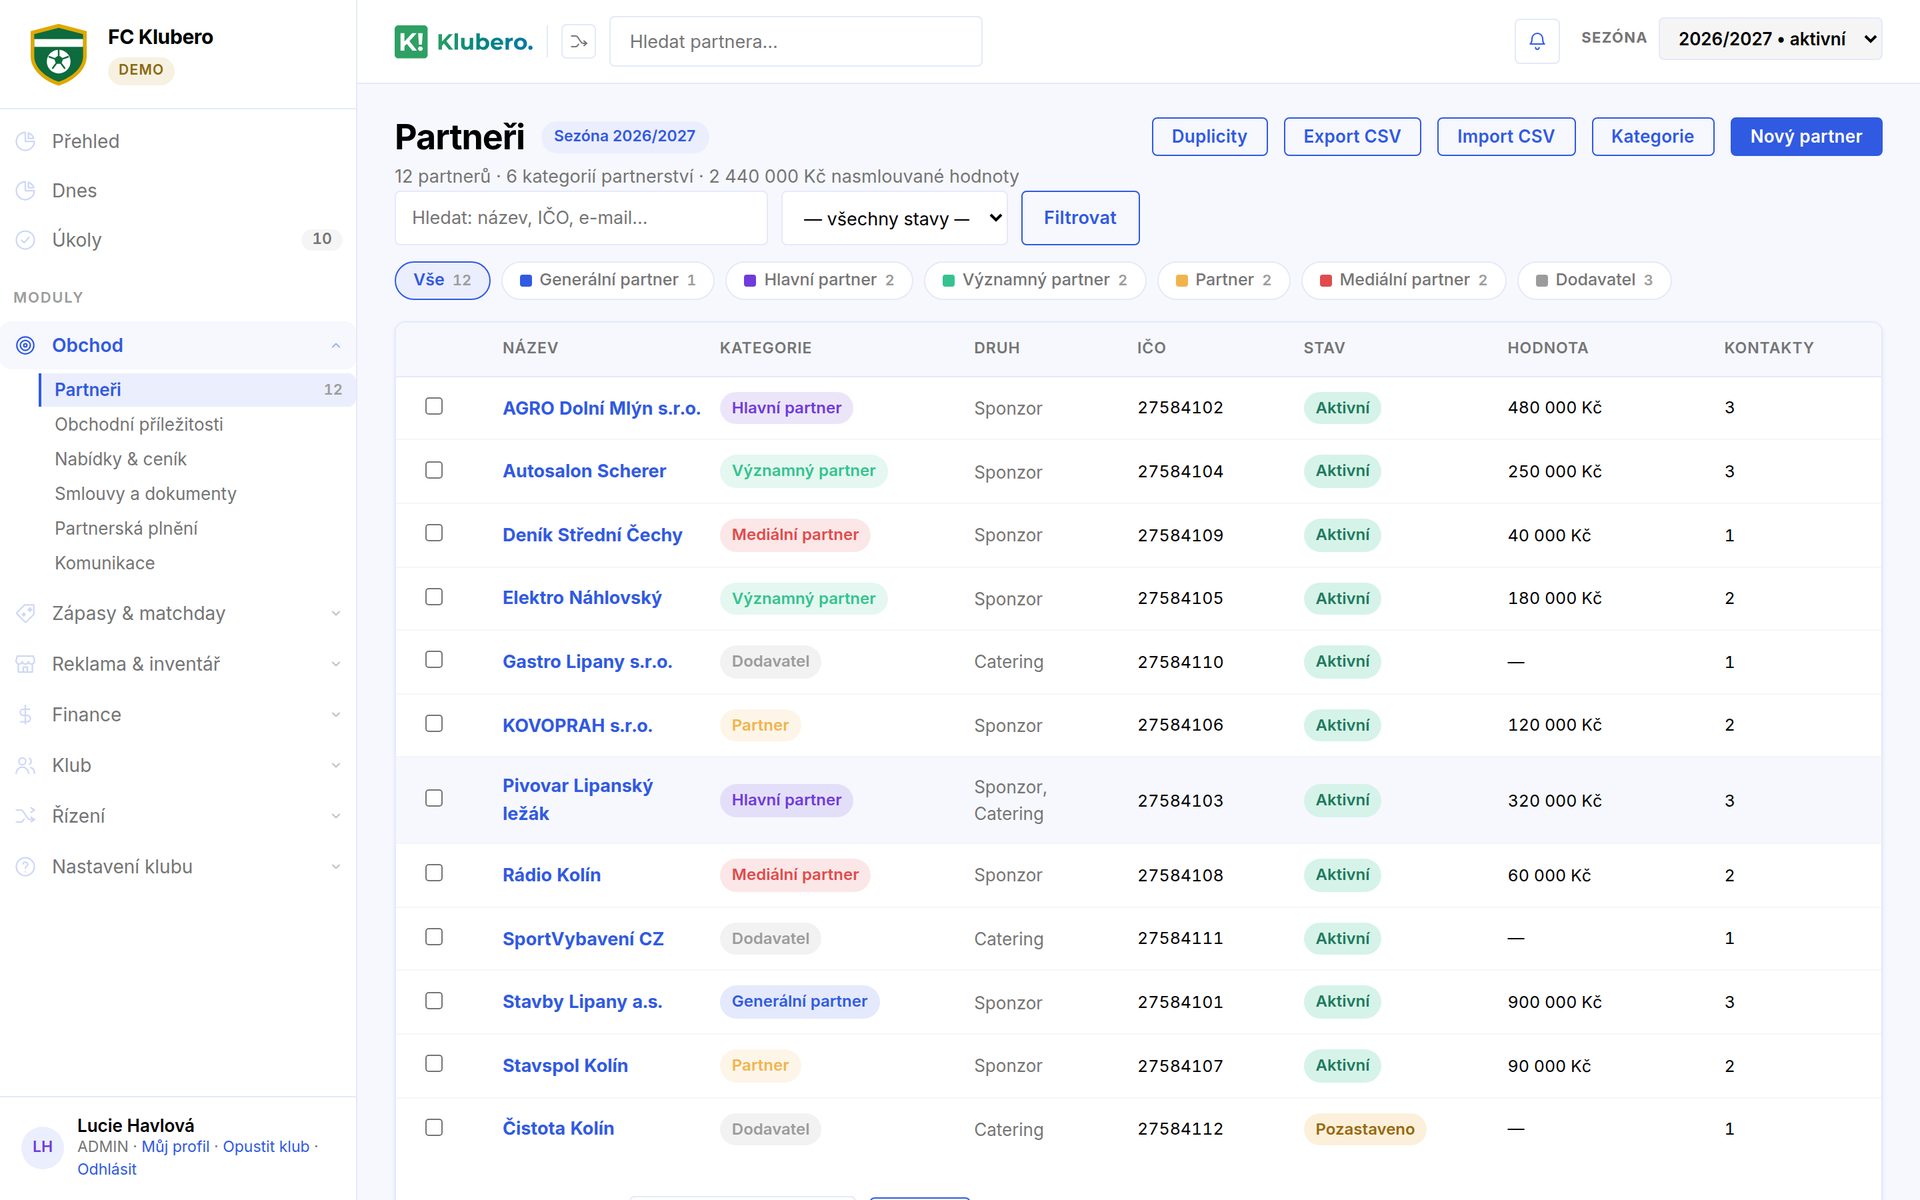Toggle the sidebar collapse icon button
1920x1200 pixels.
pos(578,41)
